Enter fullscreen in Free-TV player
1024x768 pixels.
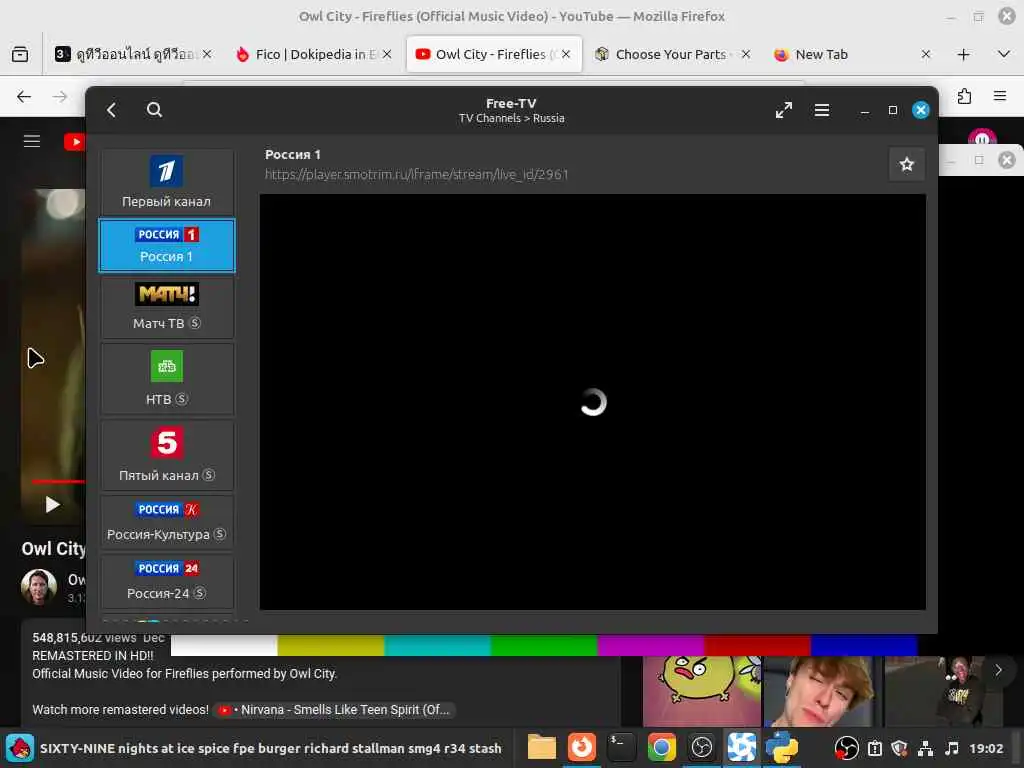[783, 110]
